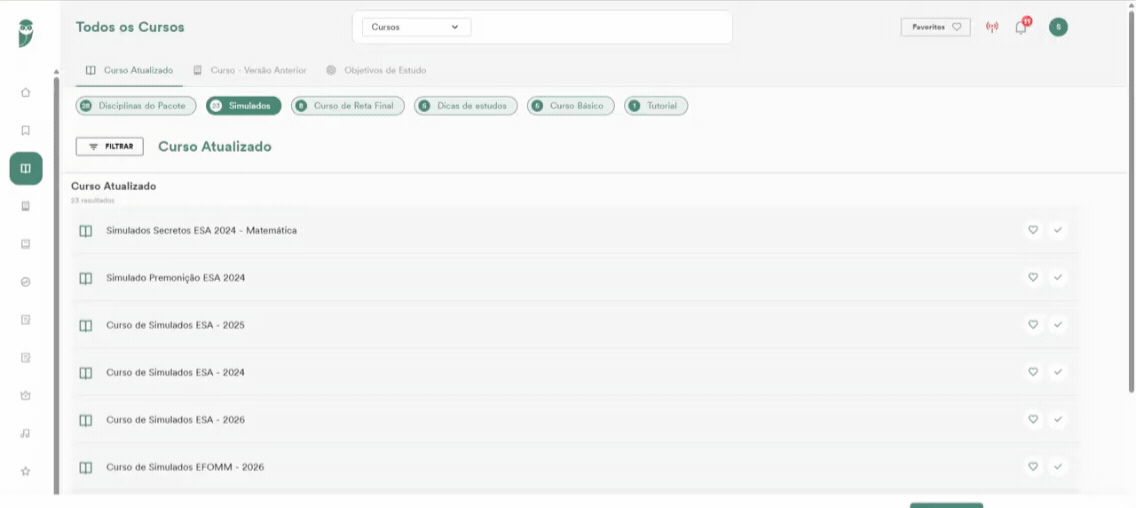This screenshot has height=508, width=1136.
Task: Open the star icon in the sidebar
Action: coord(25,471)
